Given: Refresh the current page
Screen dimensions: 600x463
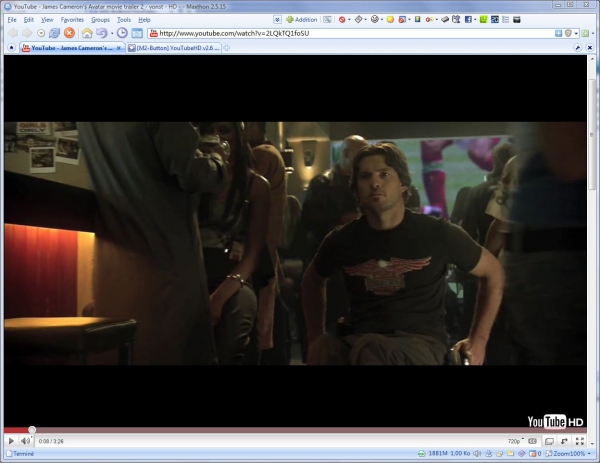Looking at the screenshot, I should tap(54, 33).
